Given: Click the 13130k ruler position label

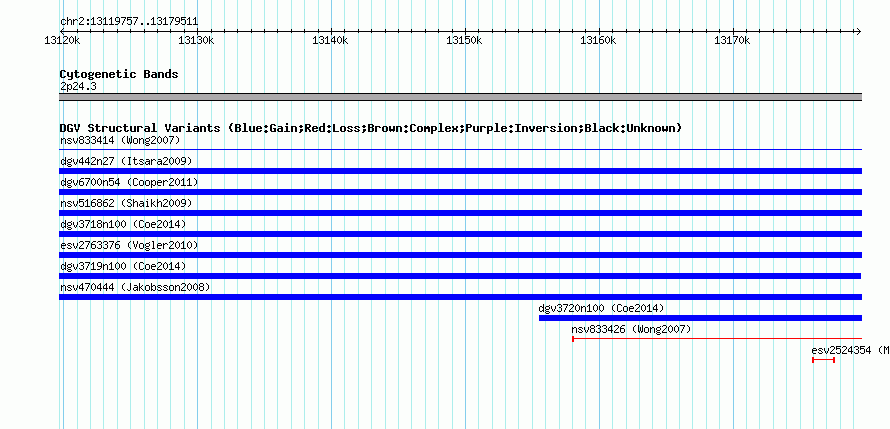Looking at the screenshot, I should click(196, 40).
